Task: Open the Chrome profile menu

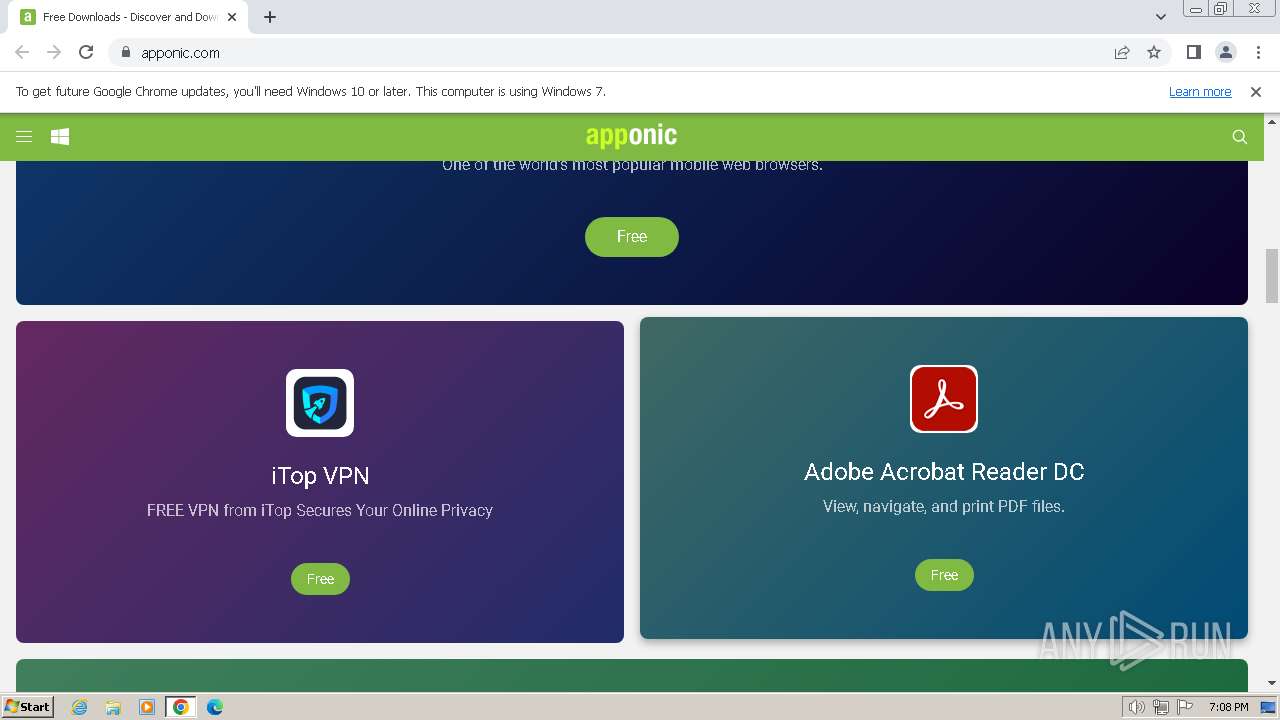Action: pos(1226,53)
